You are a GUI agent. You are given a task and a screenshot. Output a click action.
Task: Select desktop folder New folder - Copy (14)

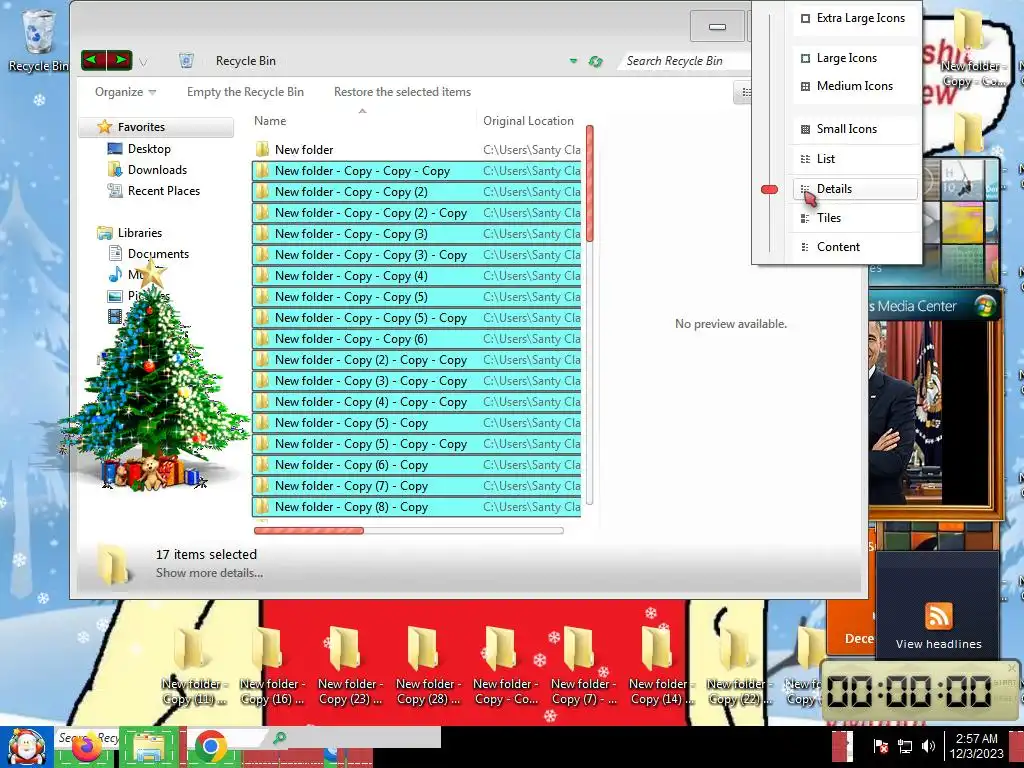click(x=660, y=665)
